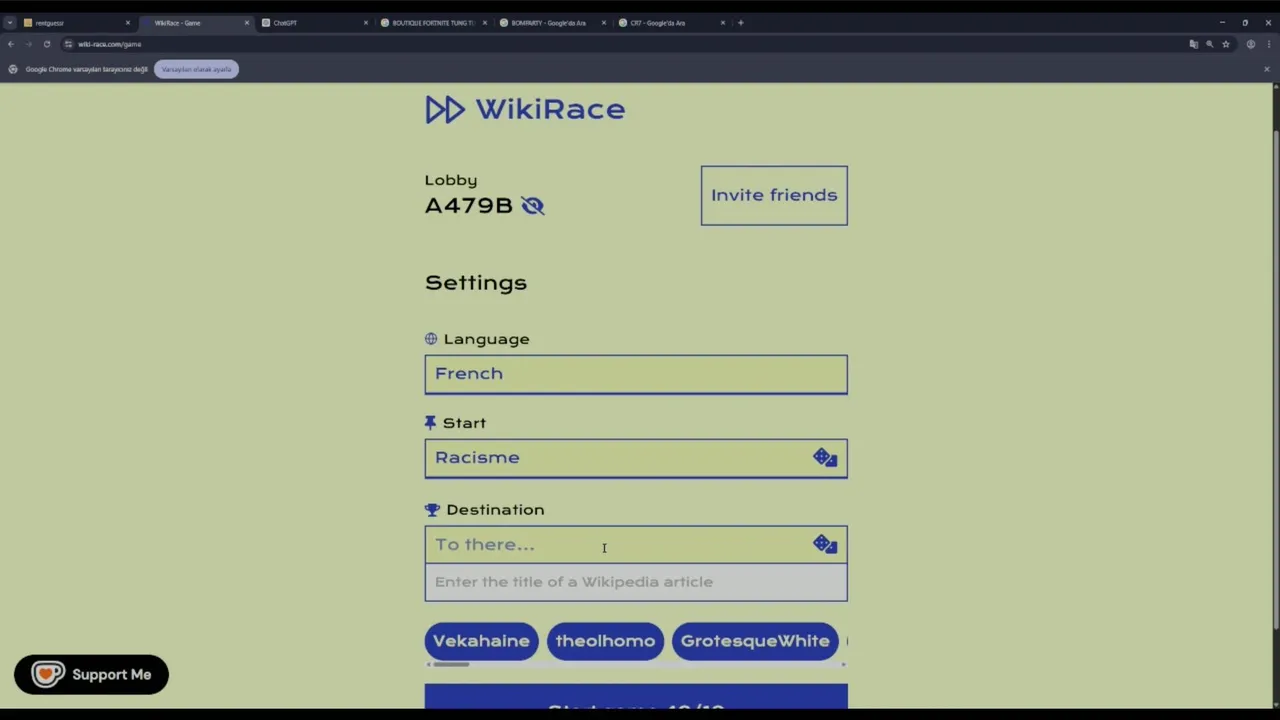Close the WikiRace - Game tab
The height and width of the screenshot is (720, 1280).
pyautogui.click(x=246, y=23)
